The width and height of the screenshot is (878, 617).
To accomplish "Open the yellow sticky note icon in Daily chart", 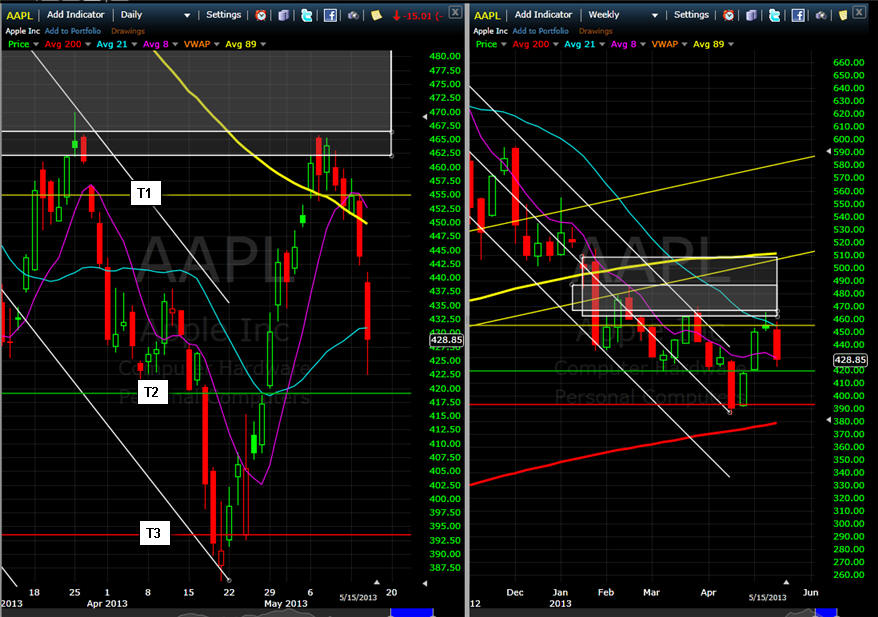I will 376,15.
